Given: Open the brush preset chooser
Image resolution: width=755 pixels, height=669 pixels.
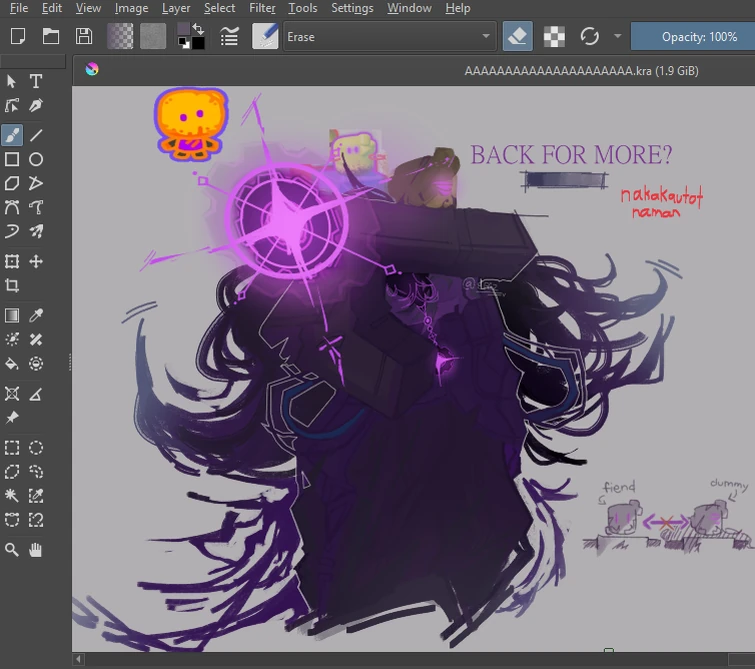Looking at the screenshot, I should pos(265,37).
